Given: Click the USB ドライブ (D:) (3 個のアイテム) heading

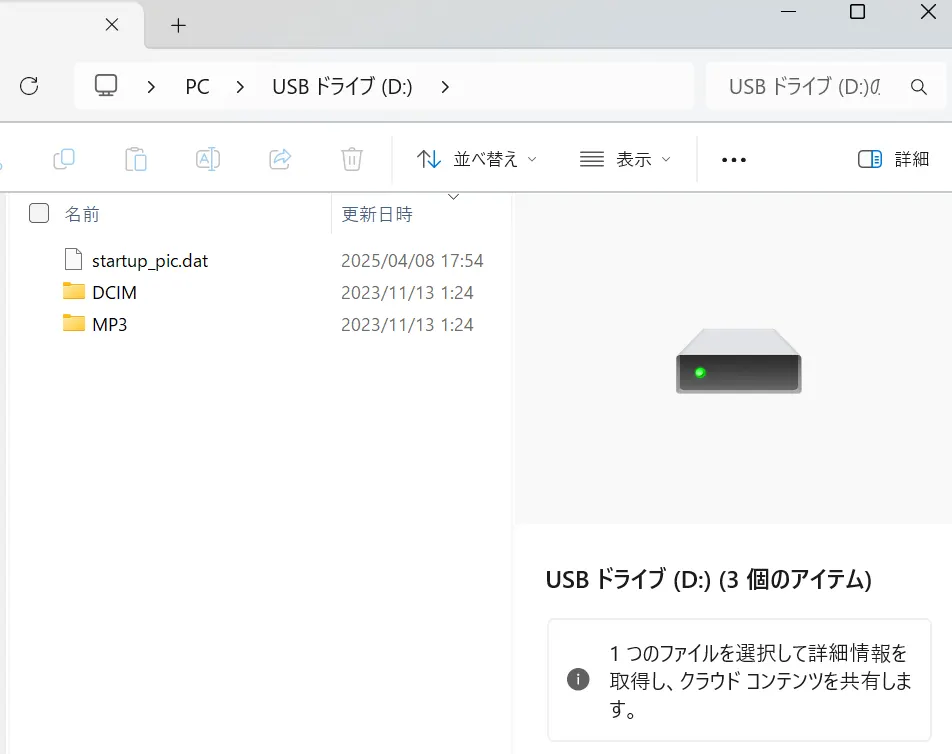Looking at the screenshot, I should point(709,580).
